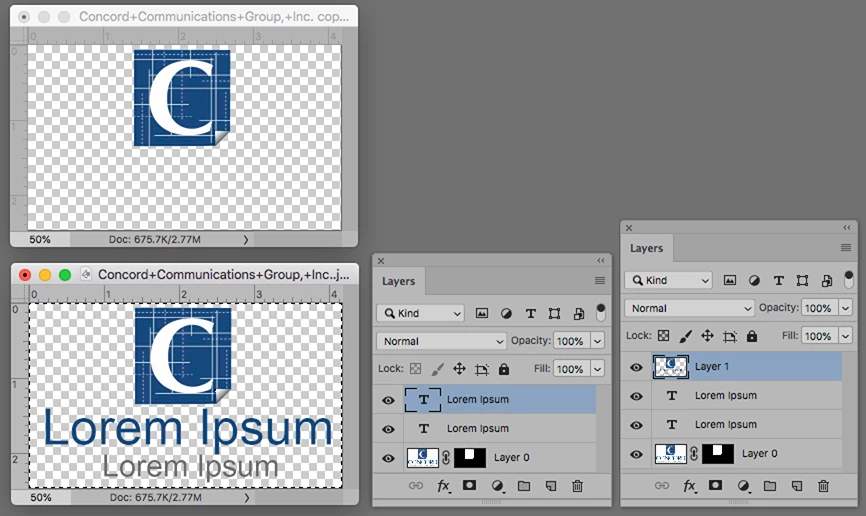Viewport: 866px width, 516px height.
Task: Hide upper Lorem Ipsum layer, right panel
Action: (636, 396)
